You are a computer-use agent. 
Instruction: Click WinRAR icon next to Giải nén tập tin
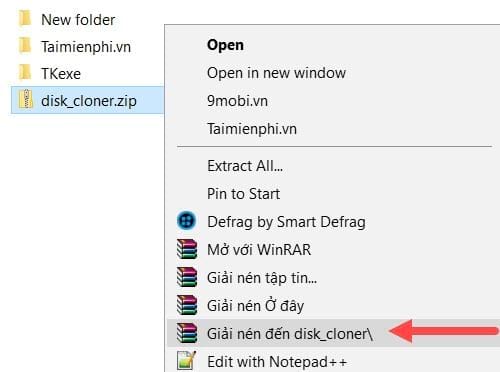coord(187,277)
